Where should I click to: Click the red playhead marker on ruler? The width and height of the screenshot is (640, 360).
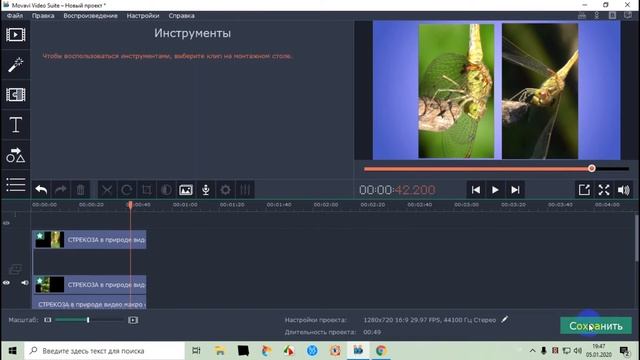[130, 204]
